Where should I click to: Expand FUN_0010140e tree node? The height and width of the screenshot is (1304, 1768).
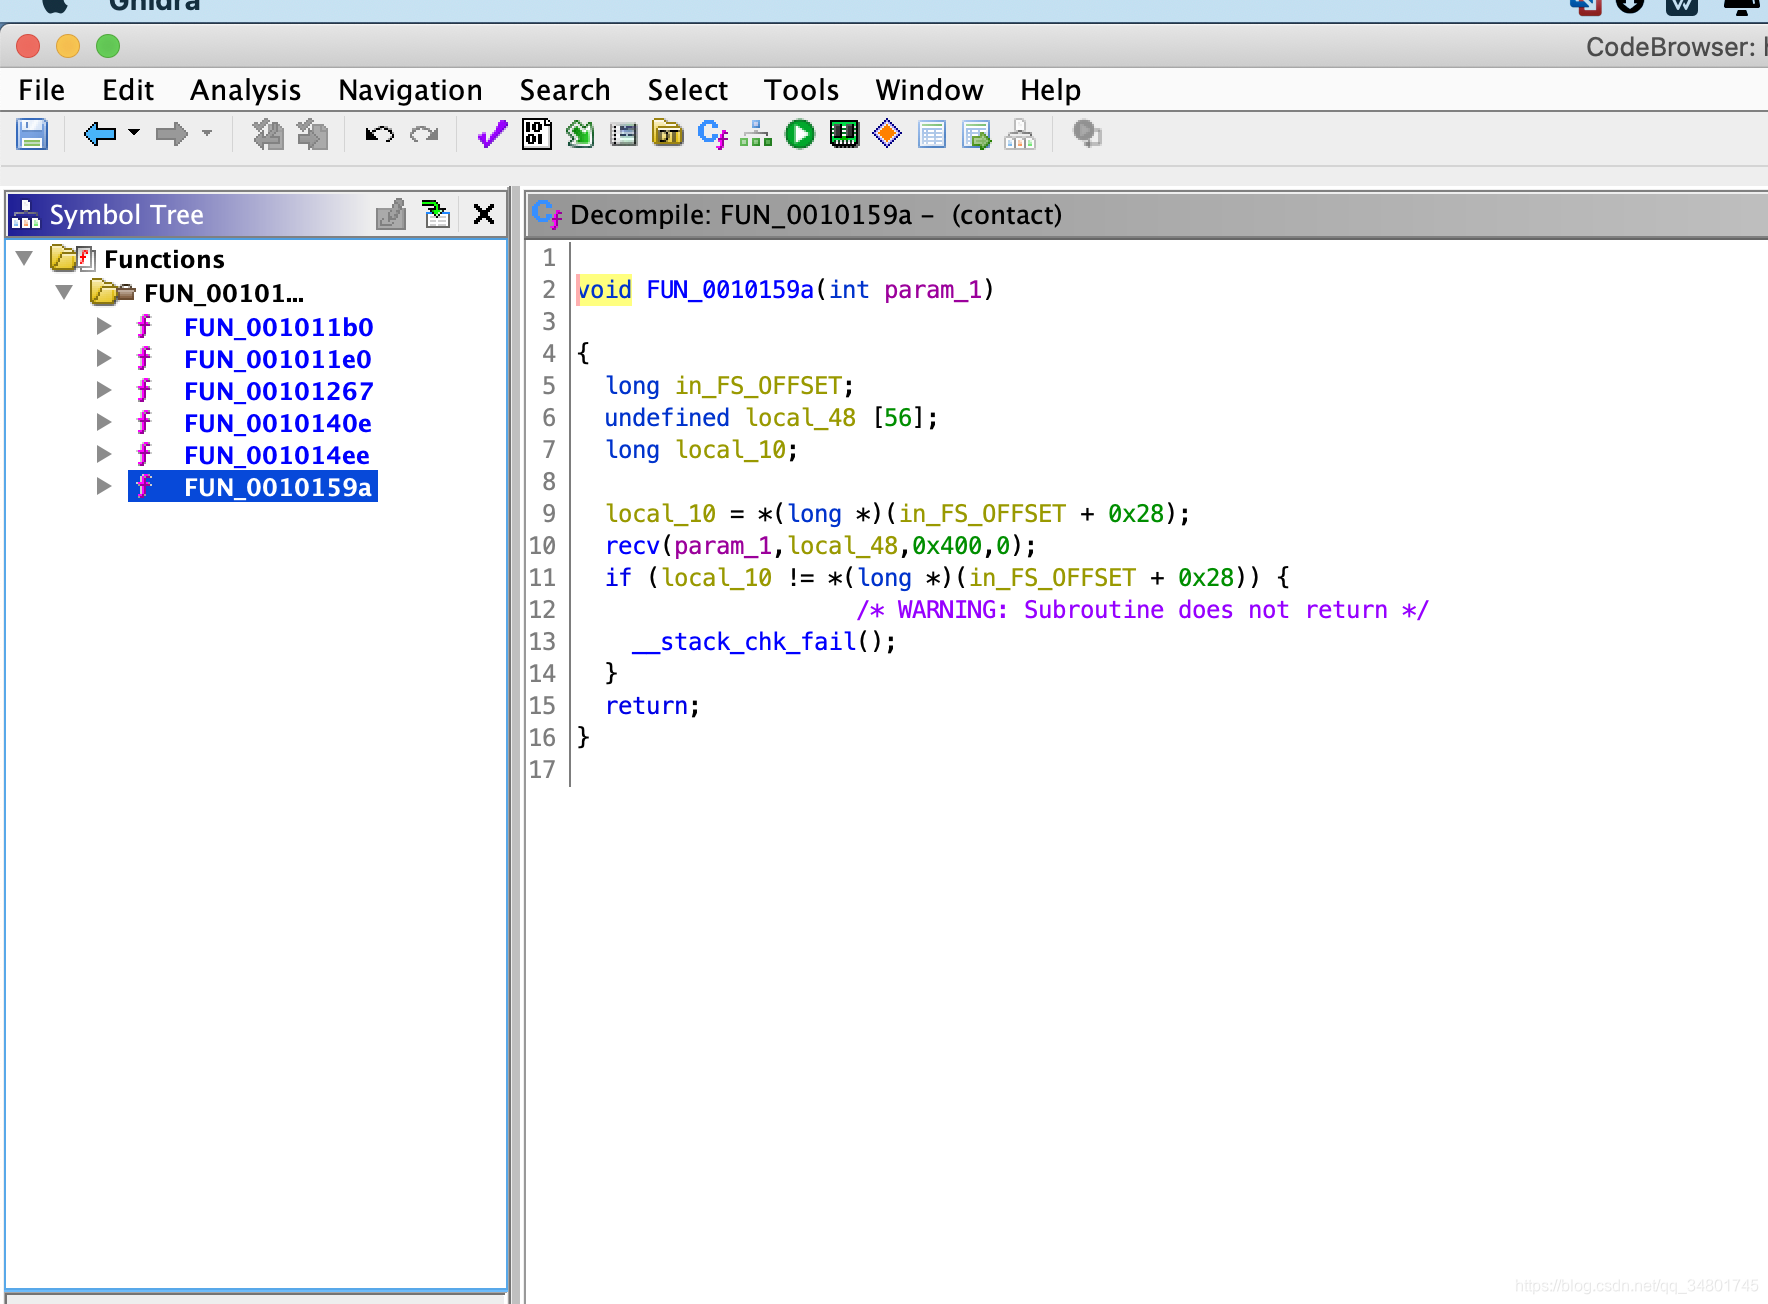[x=103, y=422]
